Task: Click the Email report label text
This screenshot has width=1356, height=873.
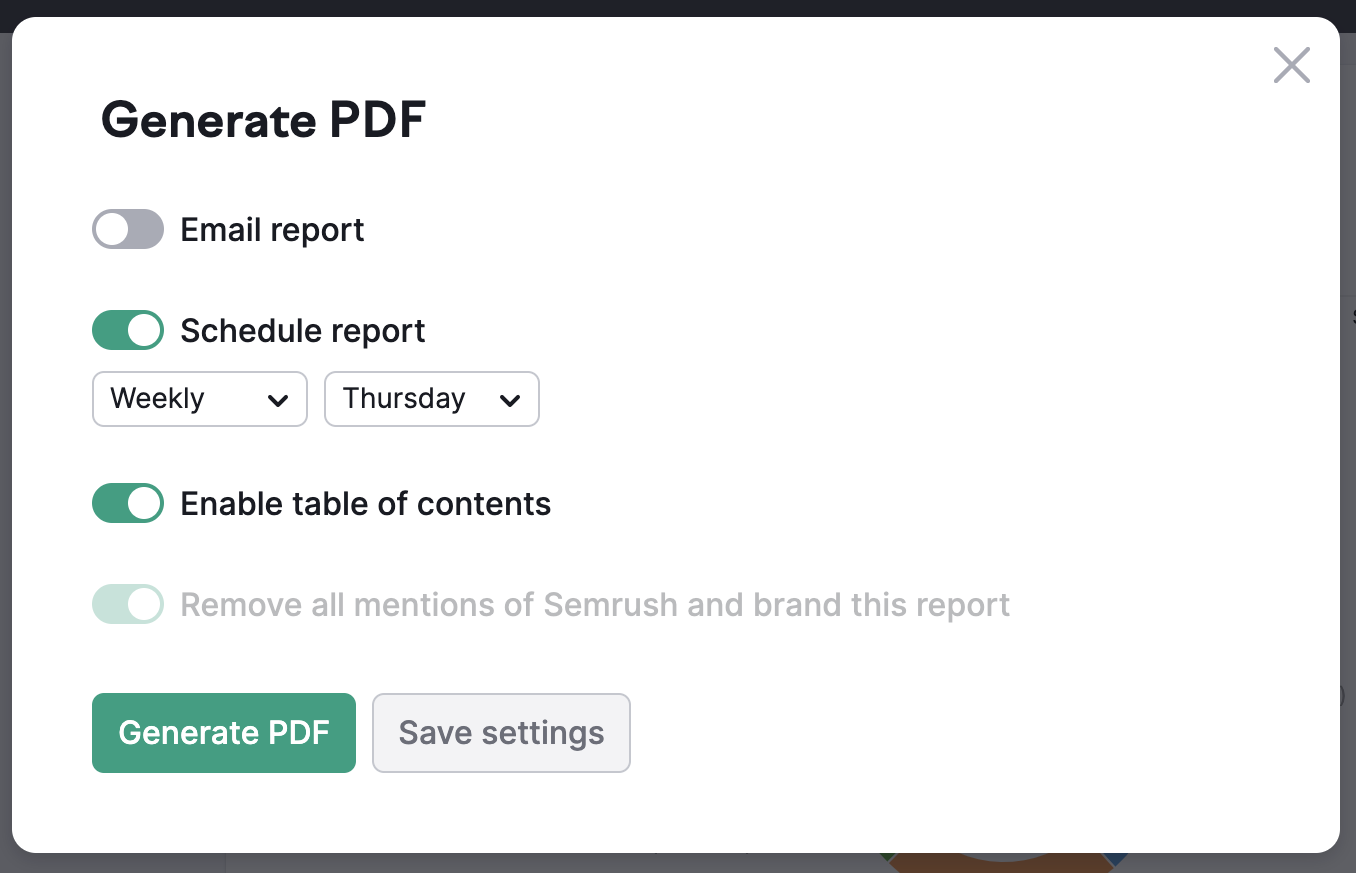Action: (x=271, y=229)
